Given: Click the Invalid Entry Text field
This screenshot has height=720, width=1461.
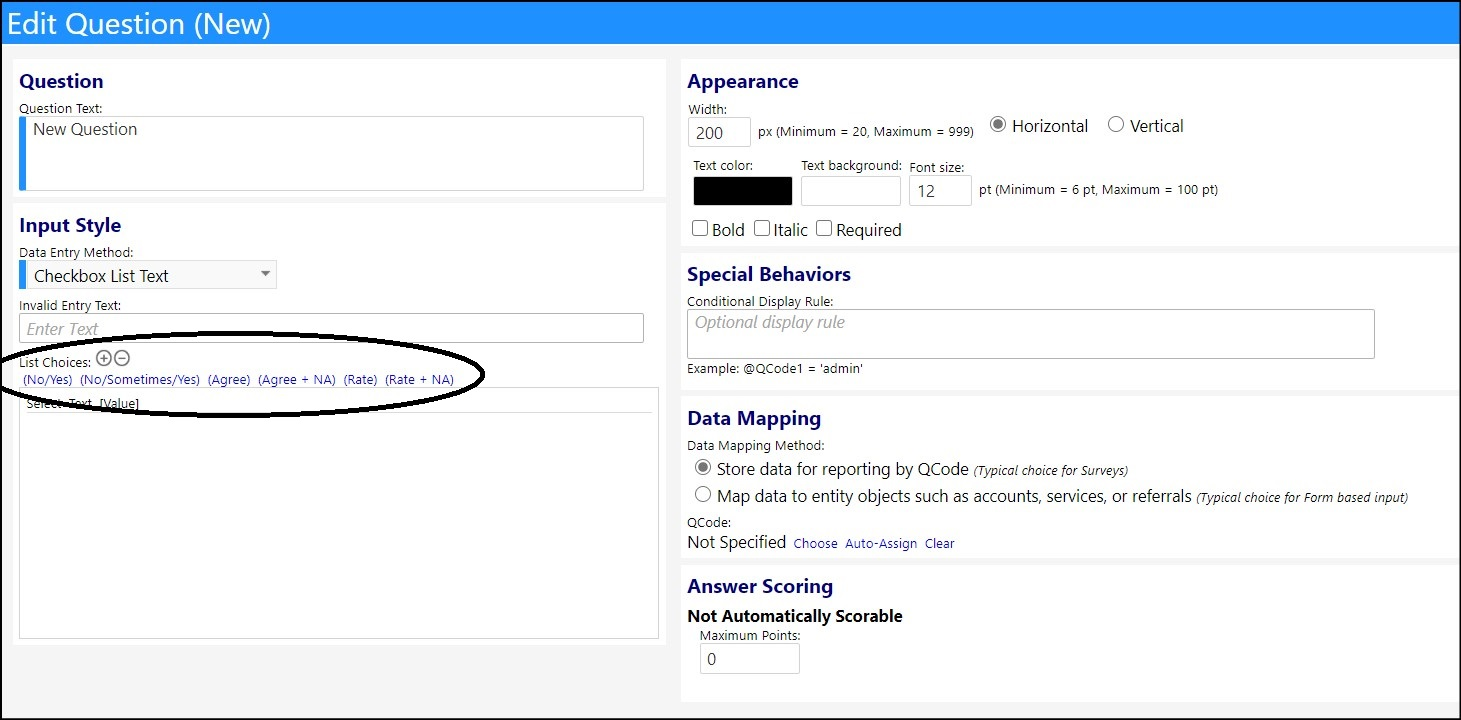Looking at the screenshot, I should tap(331, 328).
